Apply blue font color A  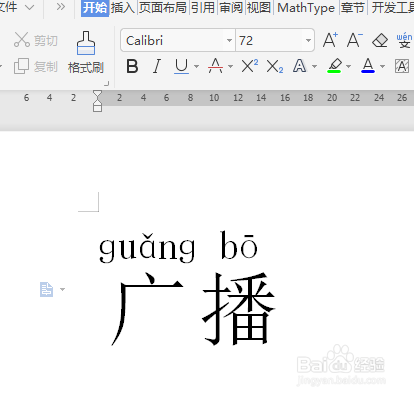point(368,66)
